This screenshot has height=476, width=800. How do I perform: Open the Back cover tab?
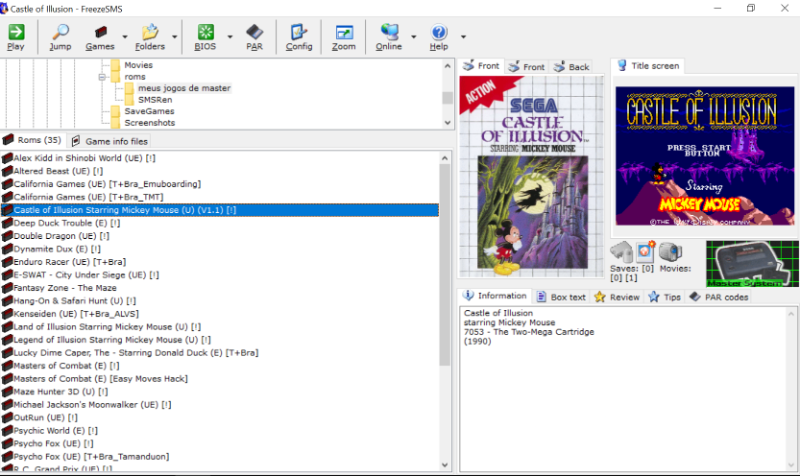click(572, 67)
